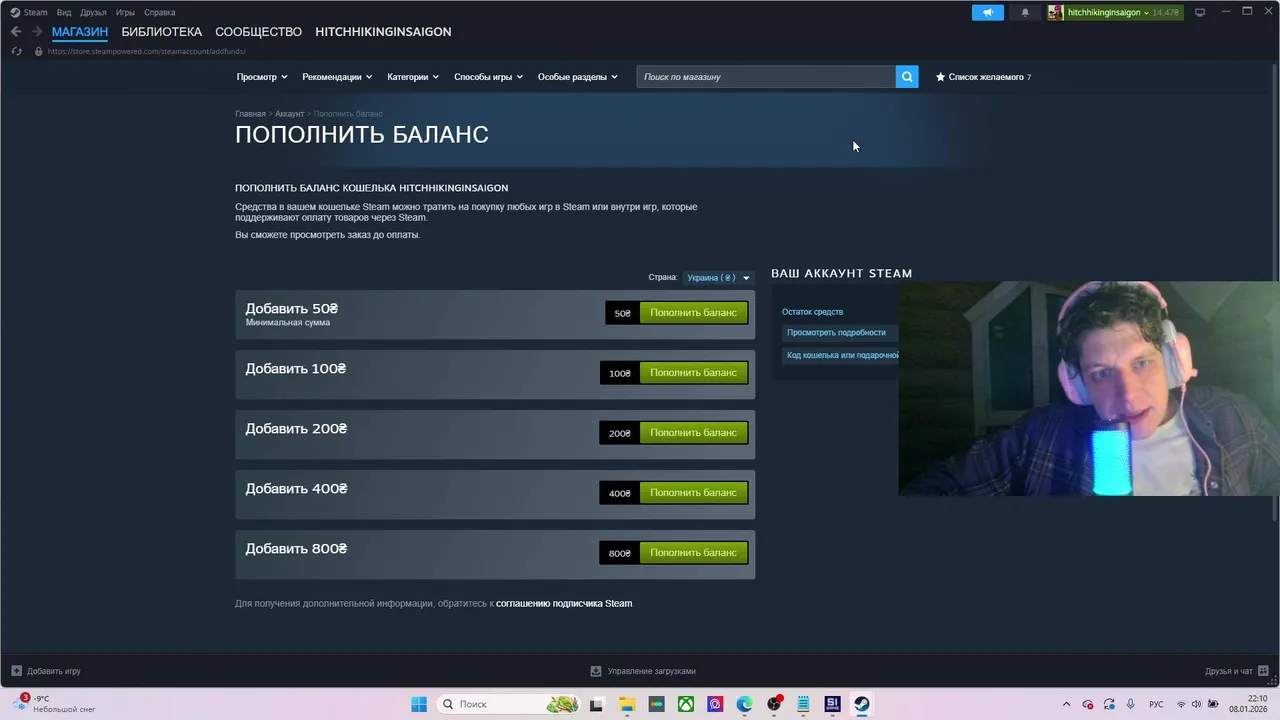
Task: Open the Способы игры dropdown
Action: [x=488, y=77]
